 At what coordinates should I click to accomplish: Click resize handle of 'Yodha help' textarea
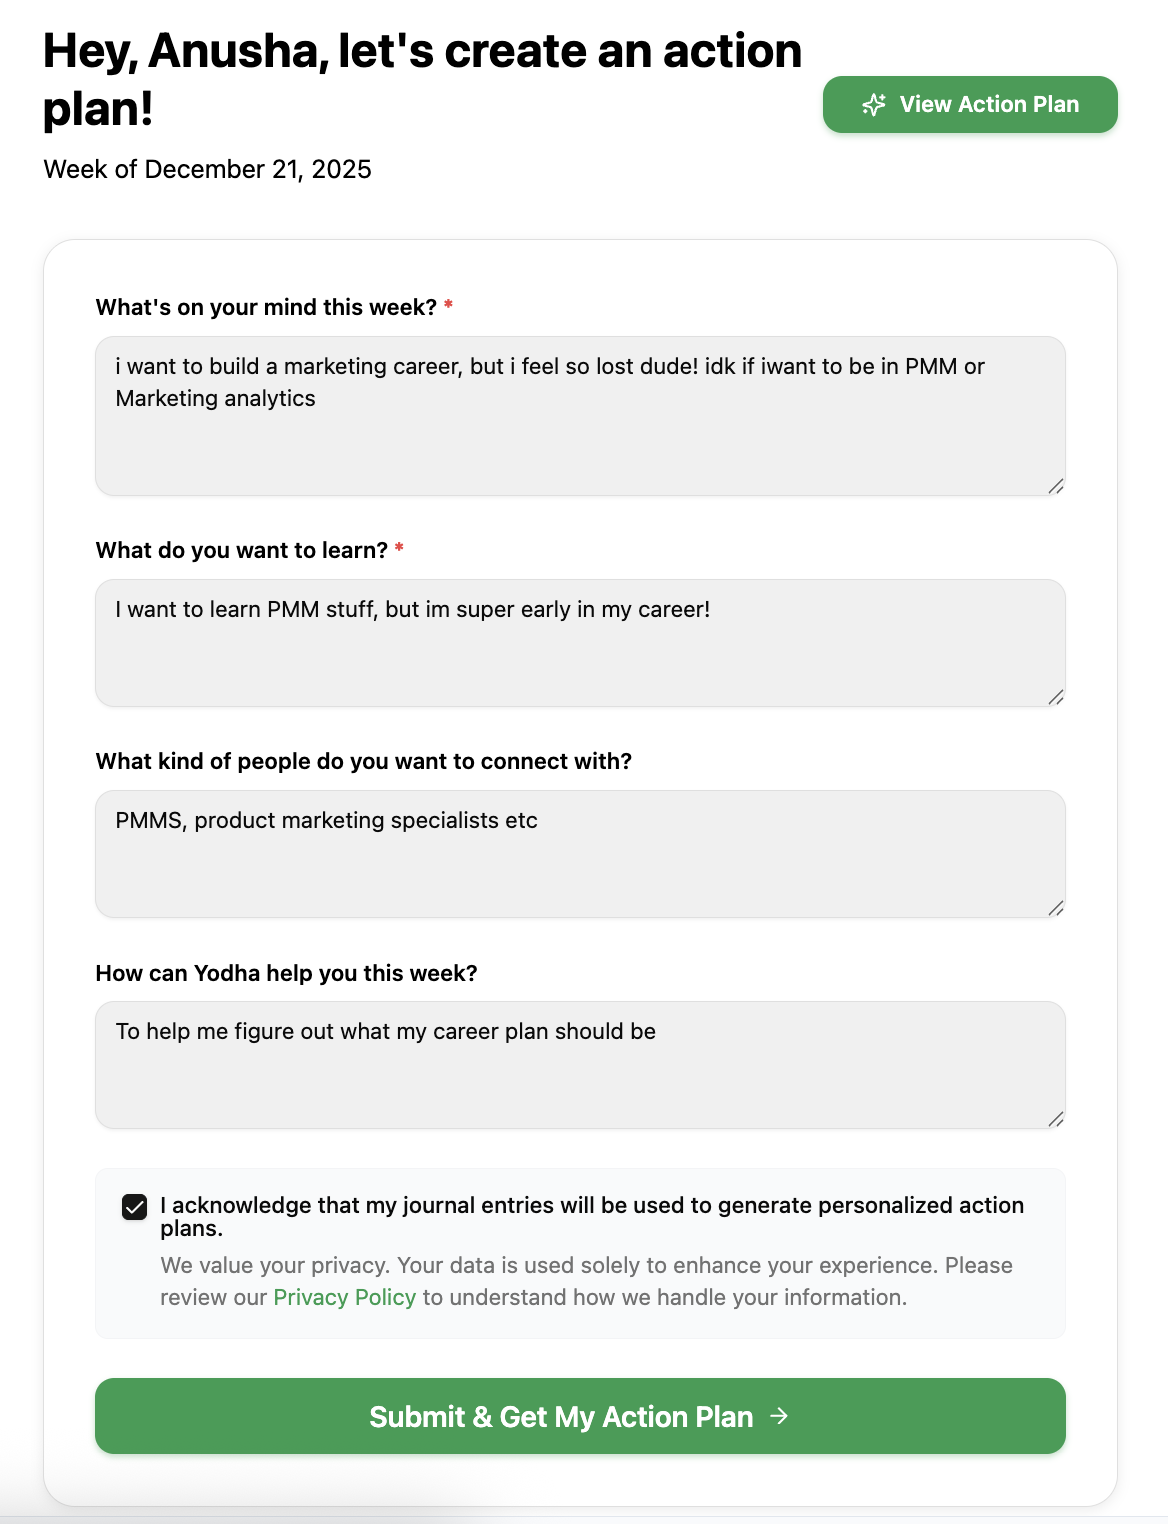click(x=1055, y=1119)
